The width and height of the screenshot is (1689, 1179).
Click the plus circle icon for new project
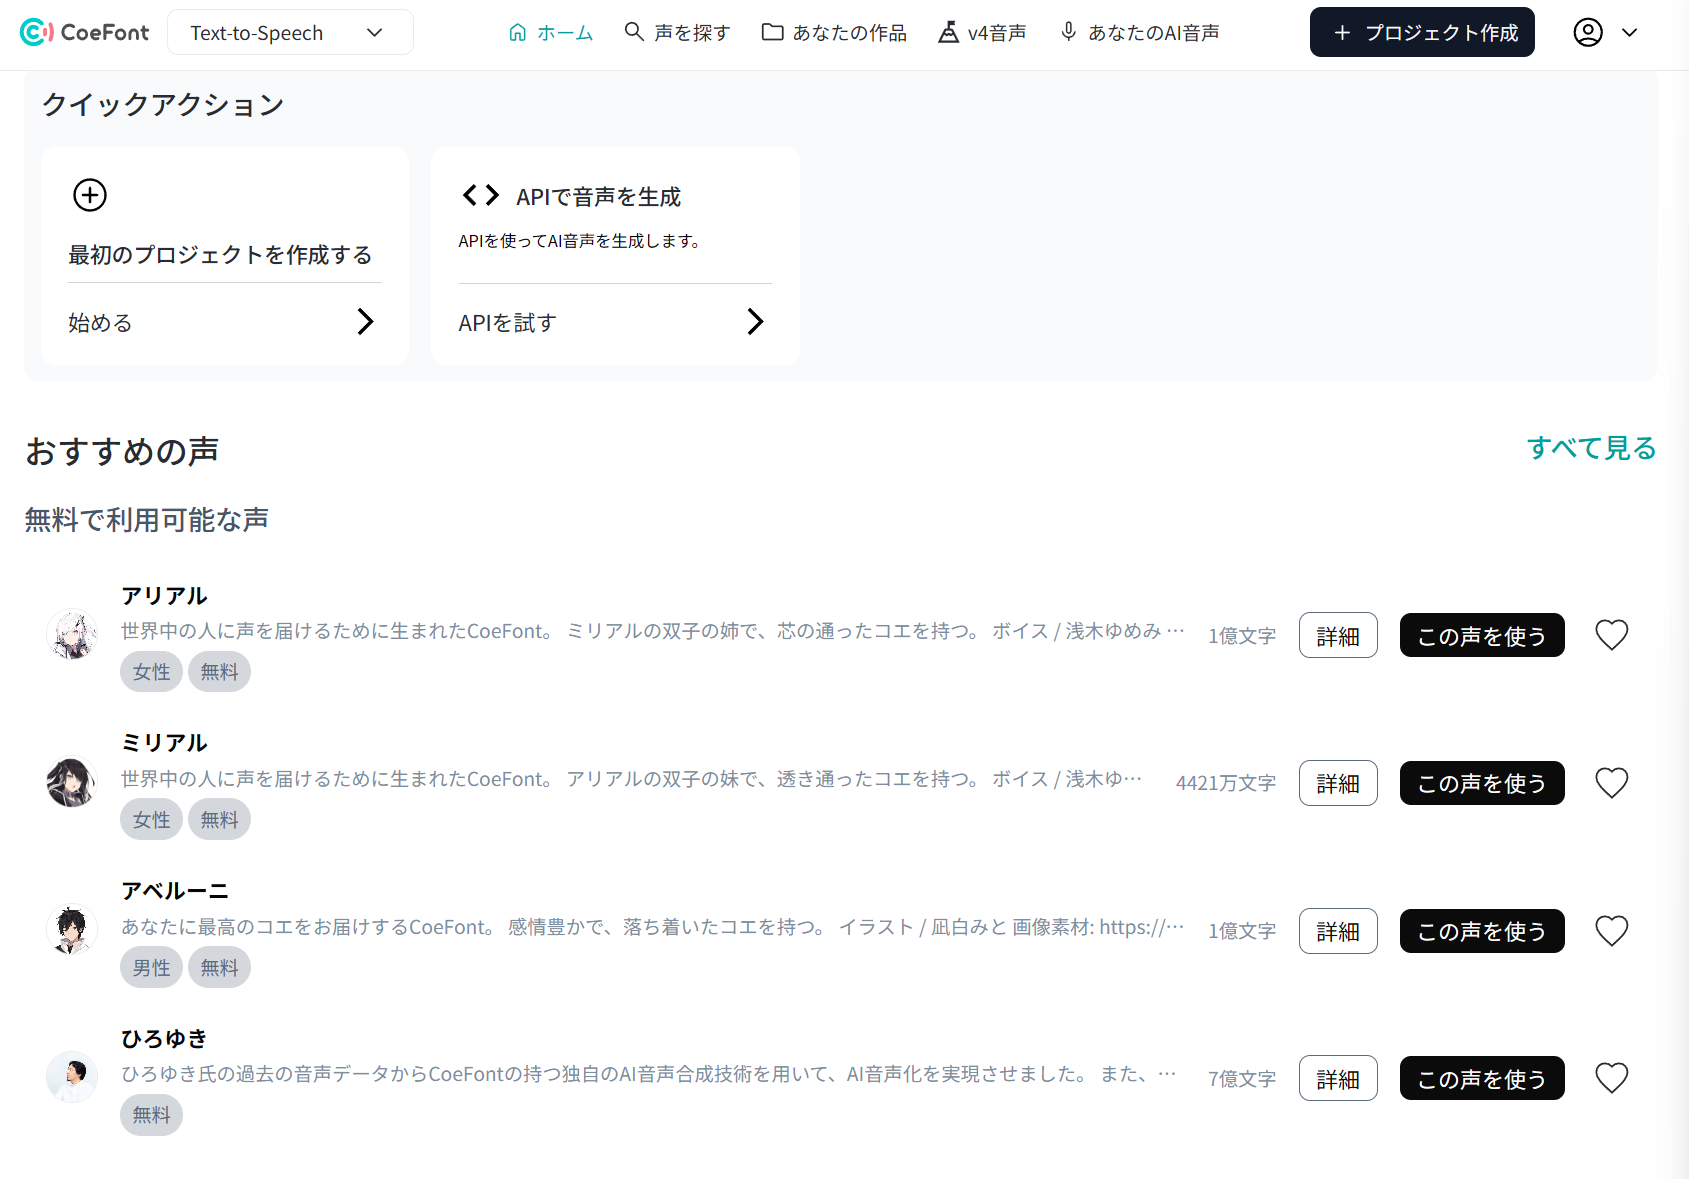[90, 195]
